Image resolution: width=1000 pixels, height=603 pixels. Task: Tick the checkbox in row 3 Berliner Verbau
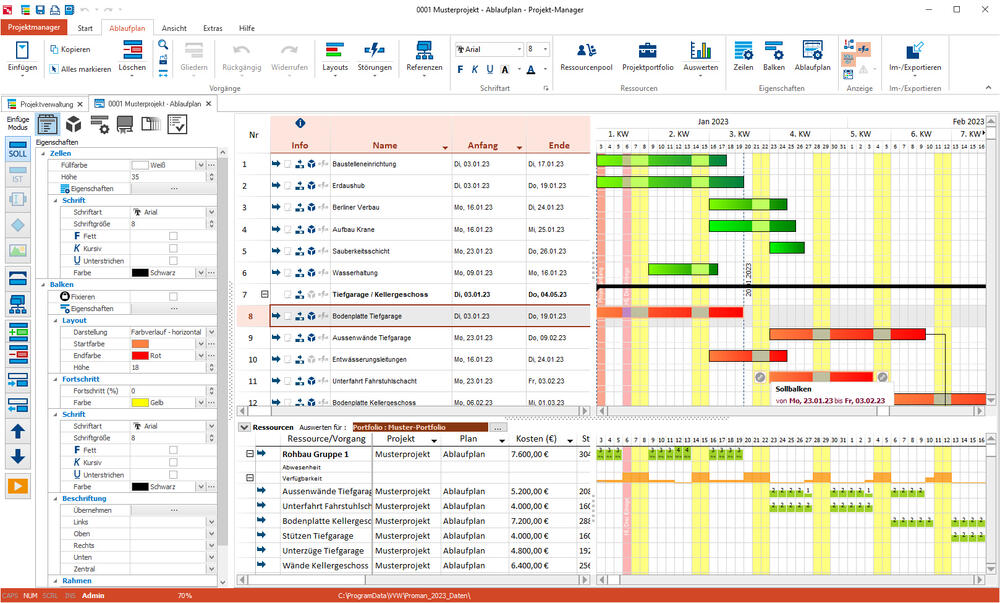[288, 208]
